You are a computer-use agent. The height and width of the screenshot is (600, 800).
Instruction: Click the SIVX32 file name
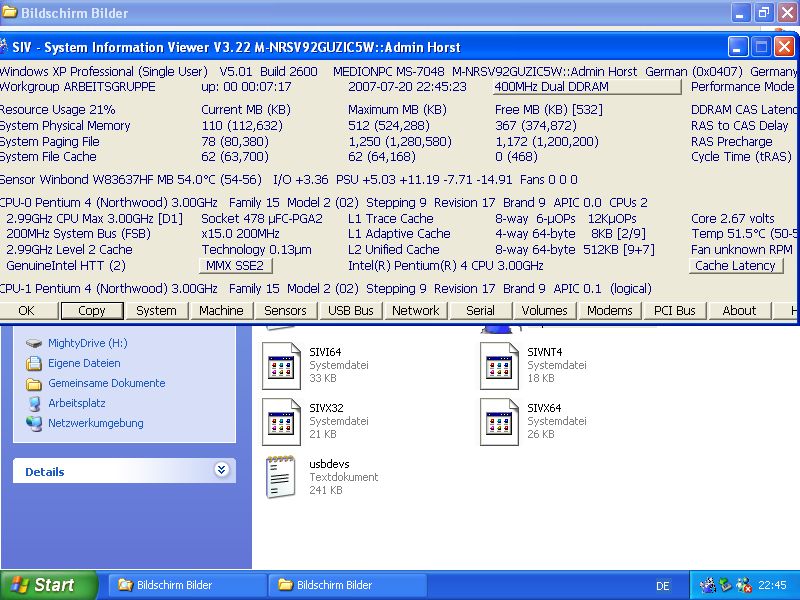click(326, 408)
